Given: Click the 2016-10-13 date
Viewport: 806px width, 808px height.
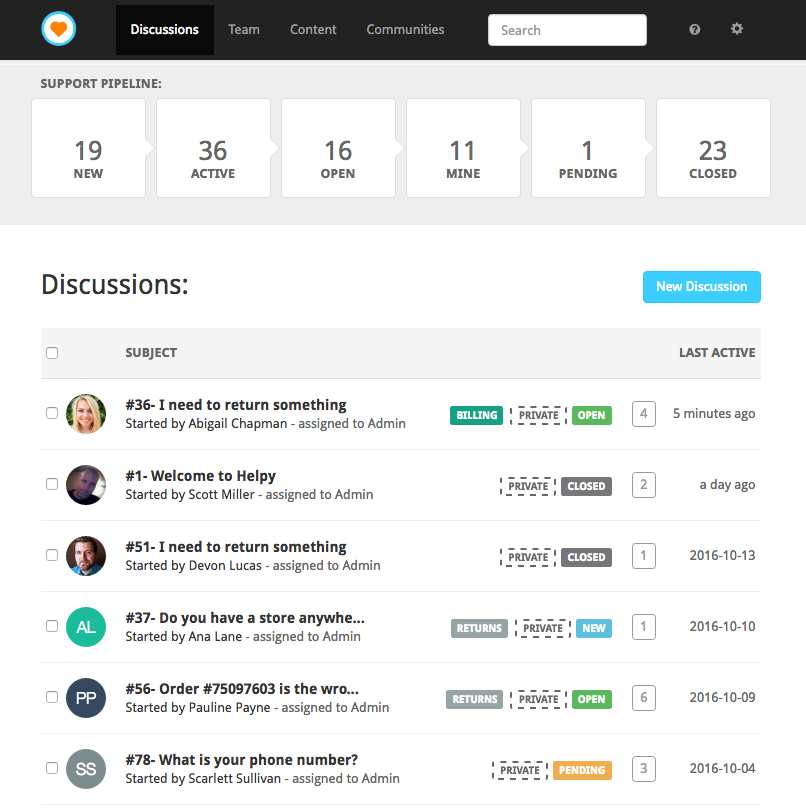Looking at the screenshot, I should click(x=722, y=556).
